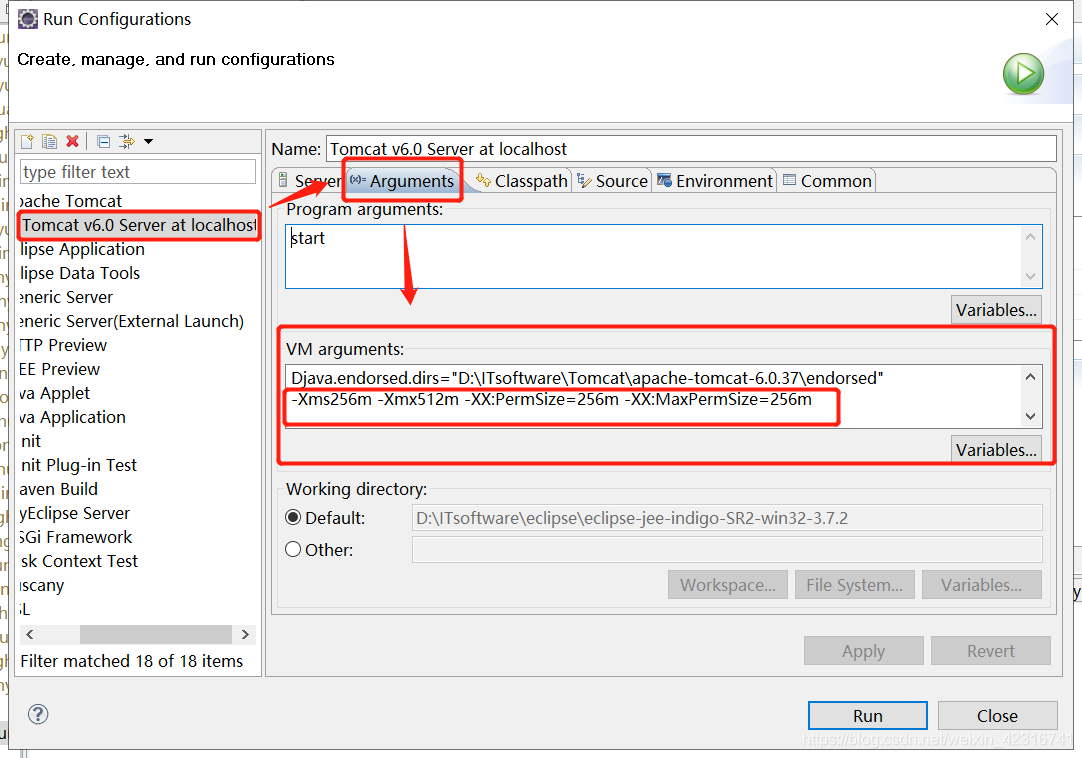Viewport: 1082px width, 758px height.
Task: Open the toolbar view menu arrow
Action: (147, 140)
